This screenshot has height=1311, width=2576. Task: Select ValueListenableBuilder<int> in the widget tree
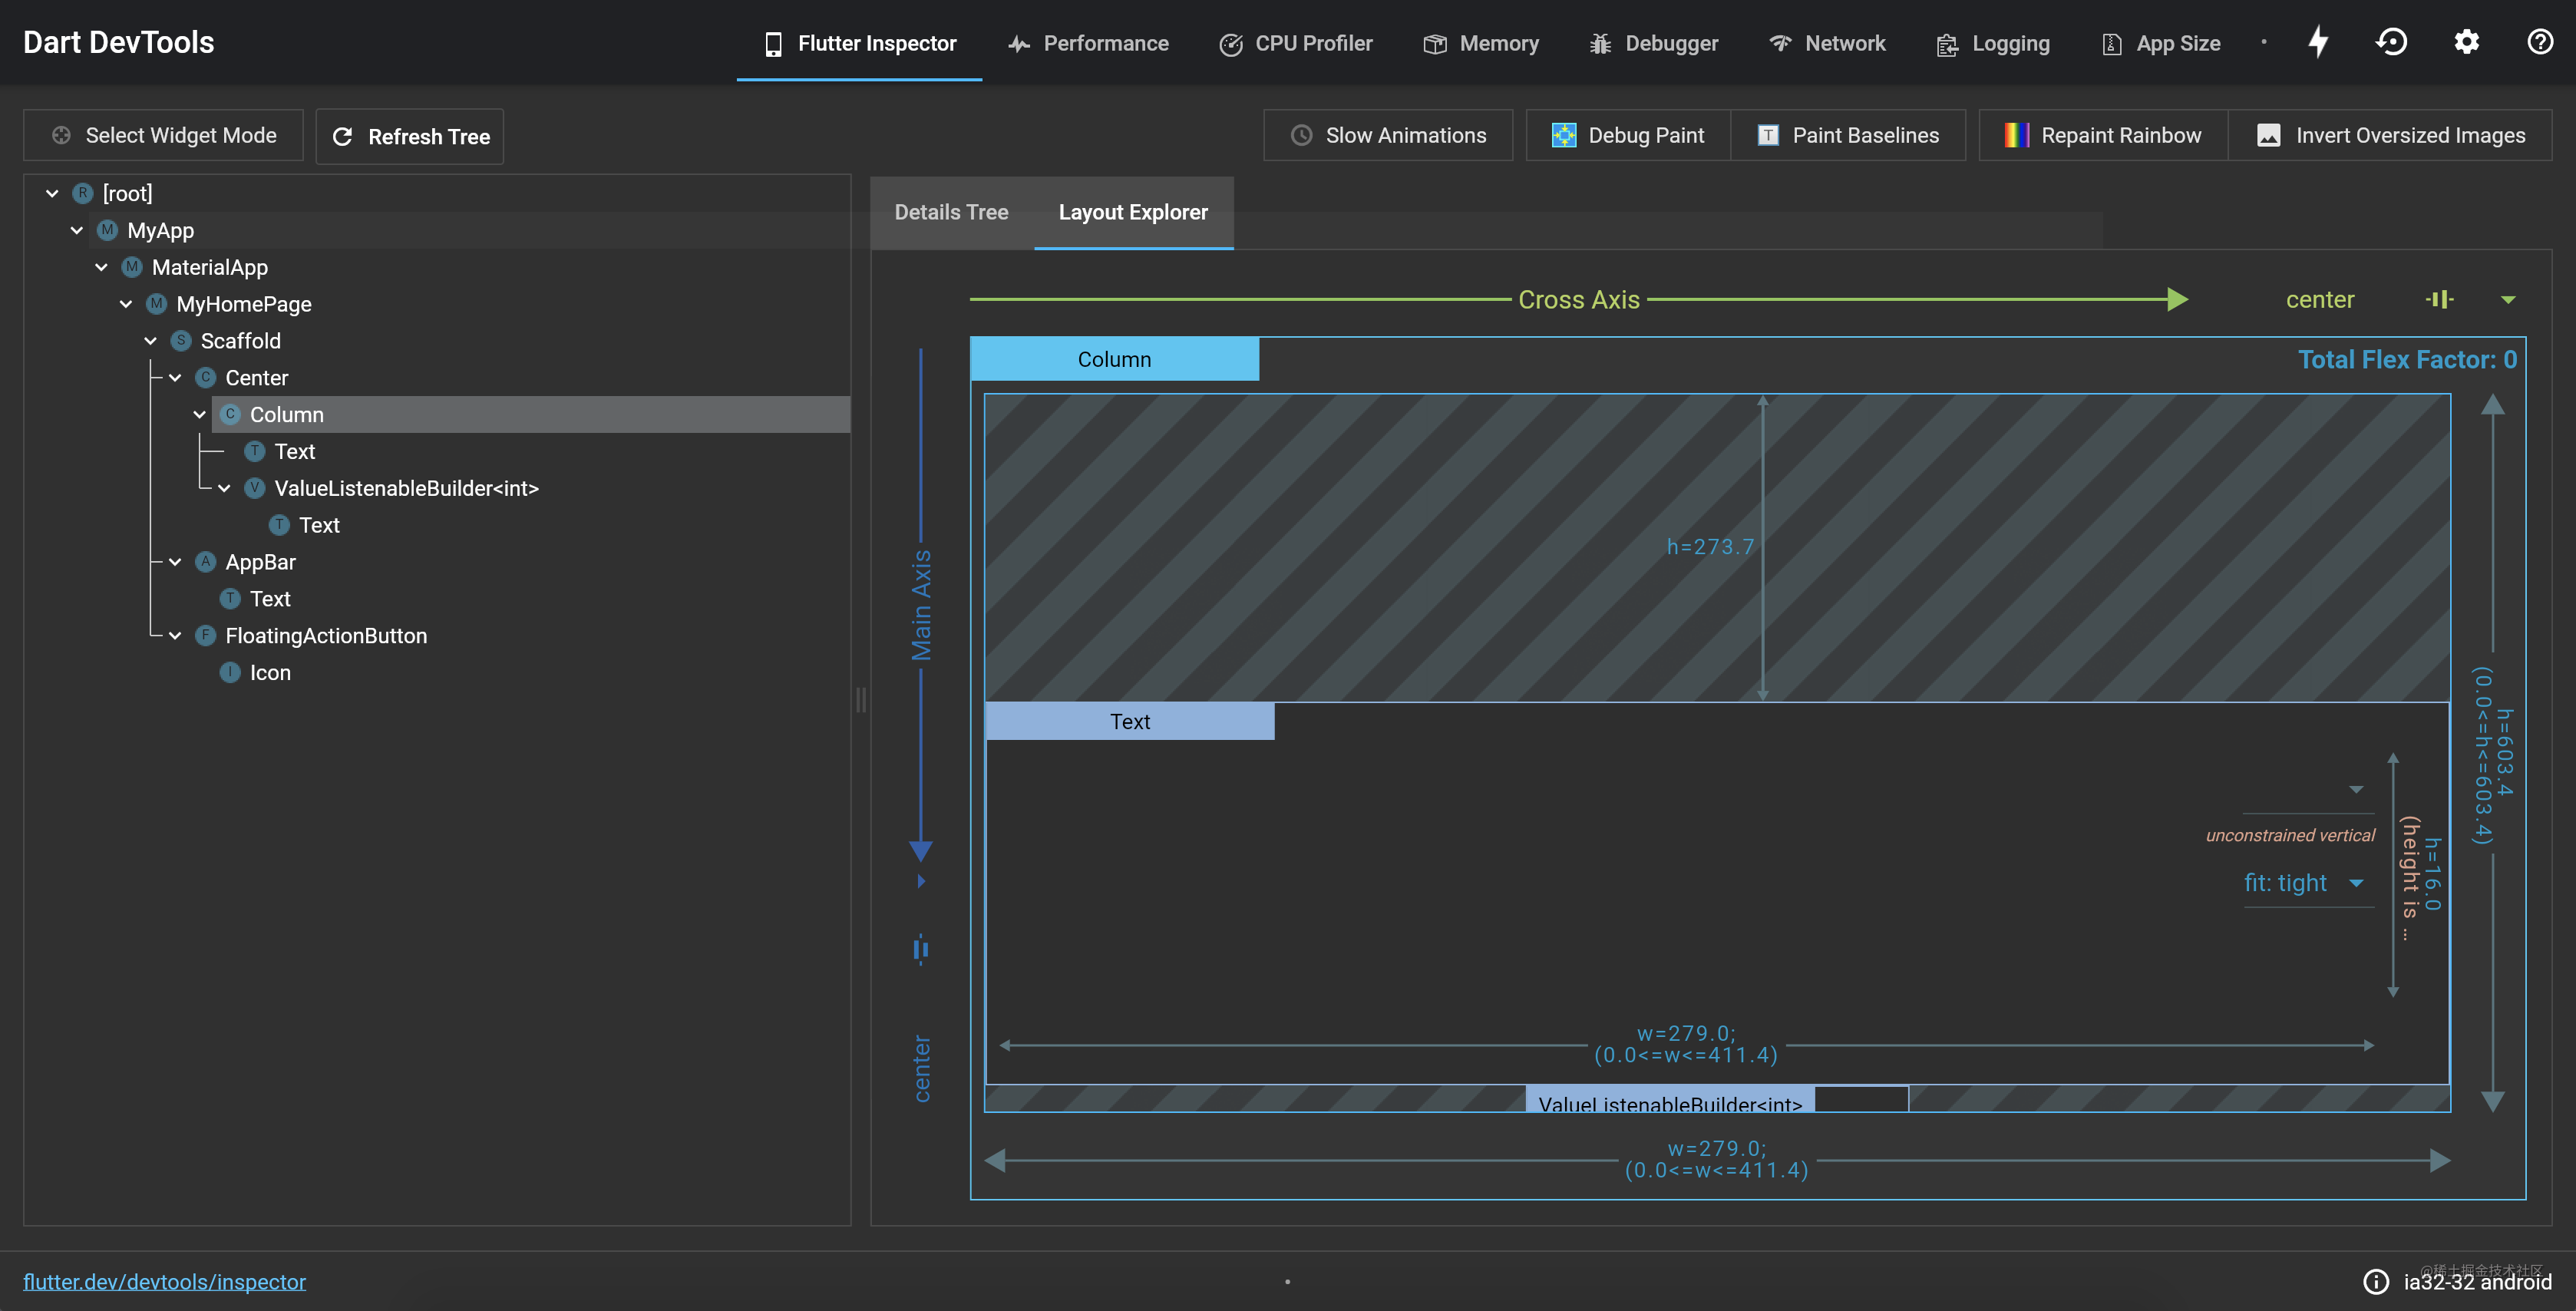point(406,488)
